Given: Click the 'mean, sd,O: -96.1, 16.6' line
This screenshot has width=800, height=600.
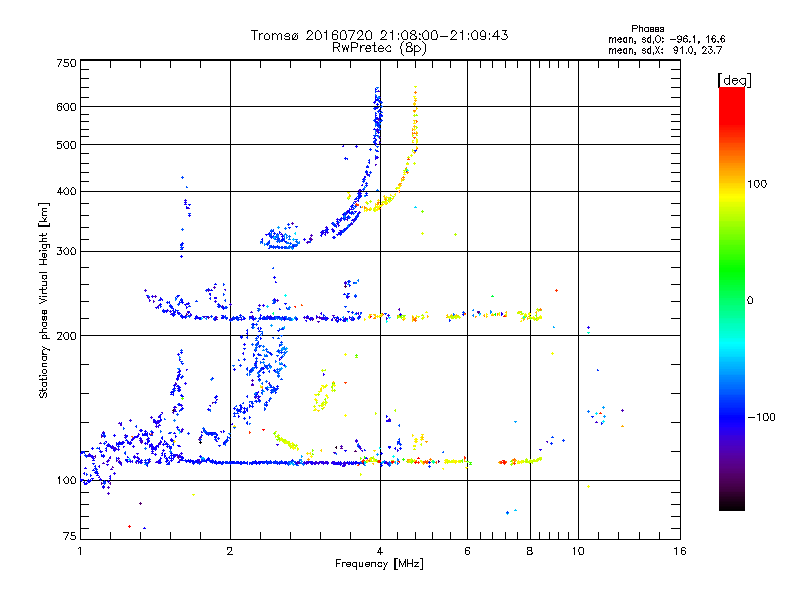Looking at the screenshot, I should pyautogui.click(x=666, y=39).
